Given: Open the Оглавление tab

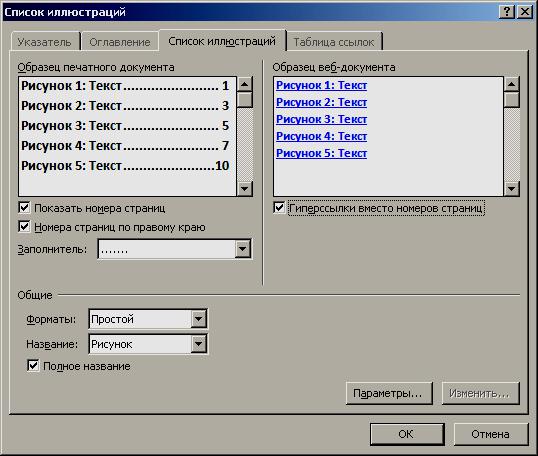Looking at the screenshot, I should [120, 42].
